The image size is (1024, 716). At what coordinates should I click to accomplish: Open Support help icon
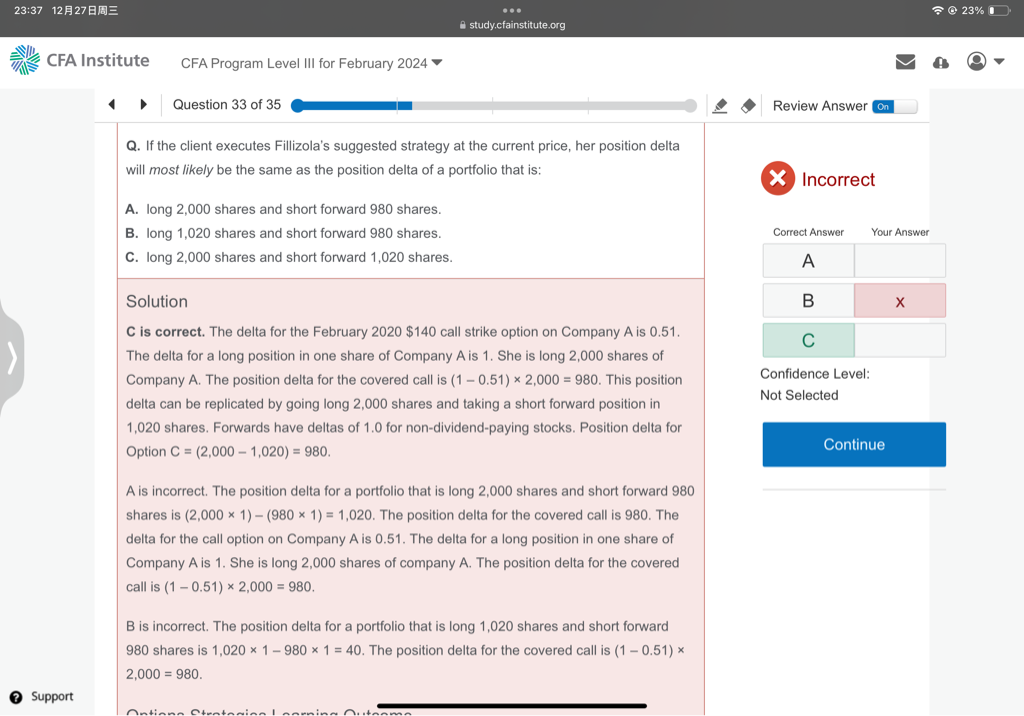click(16, 697)
